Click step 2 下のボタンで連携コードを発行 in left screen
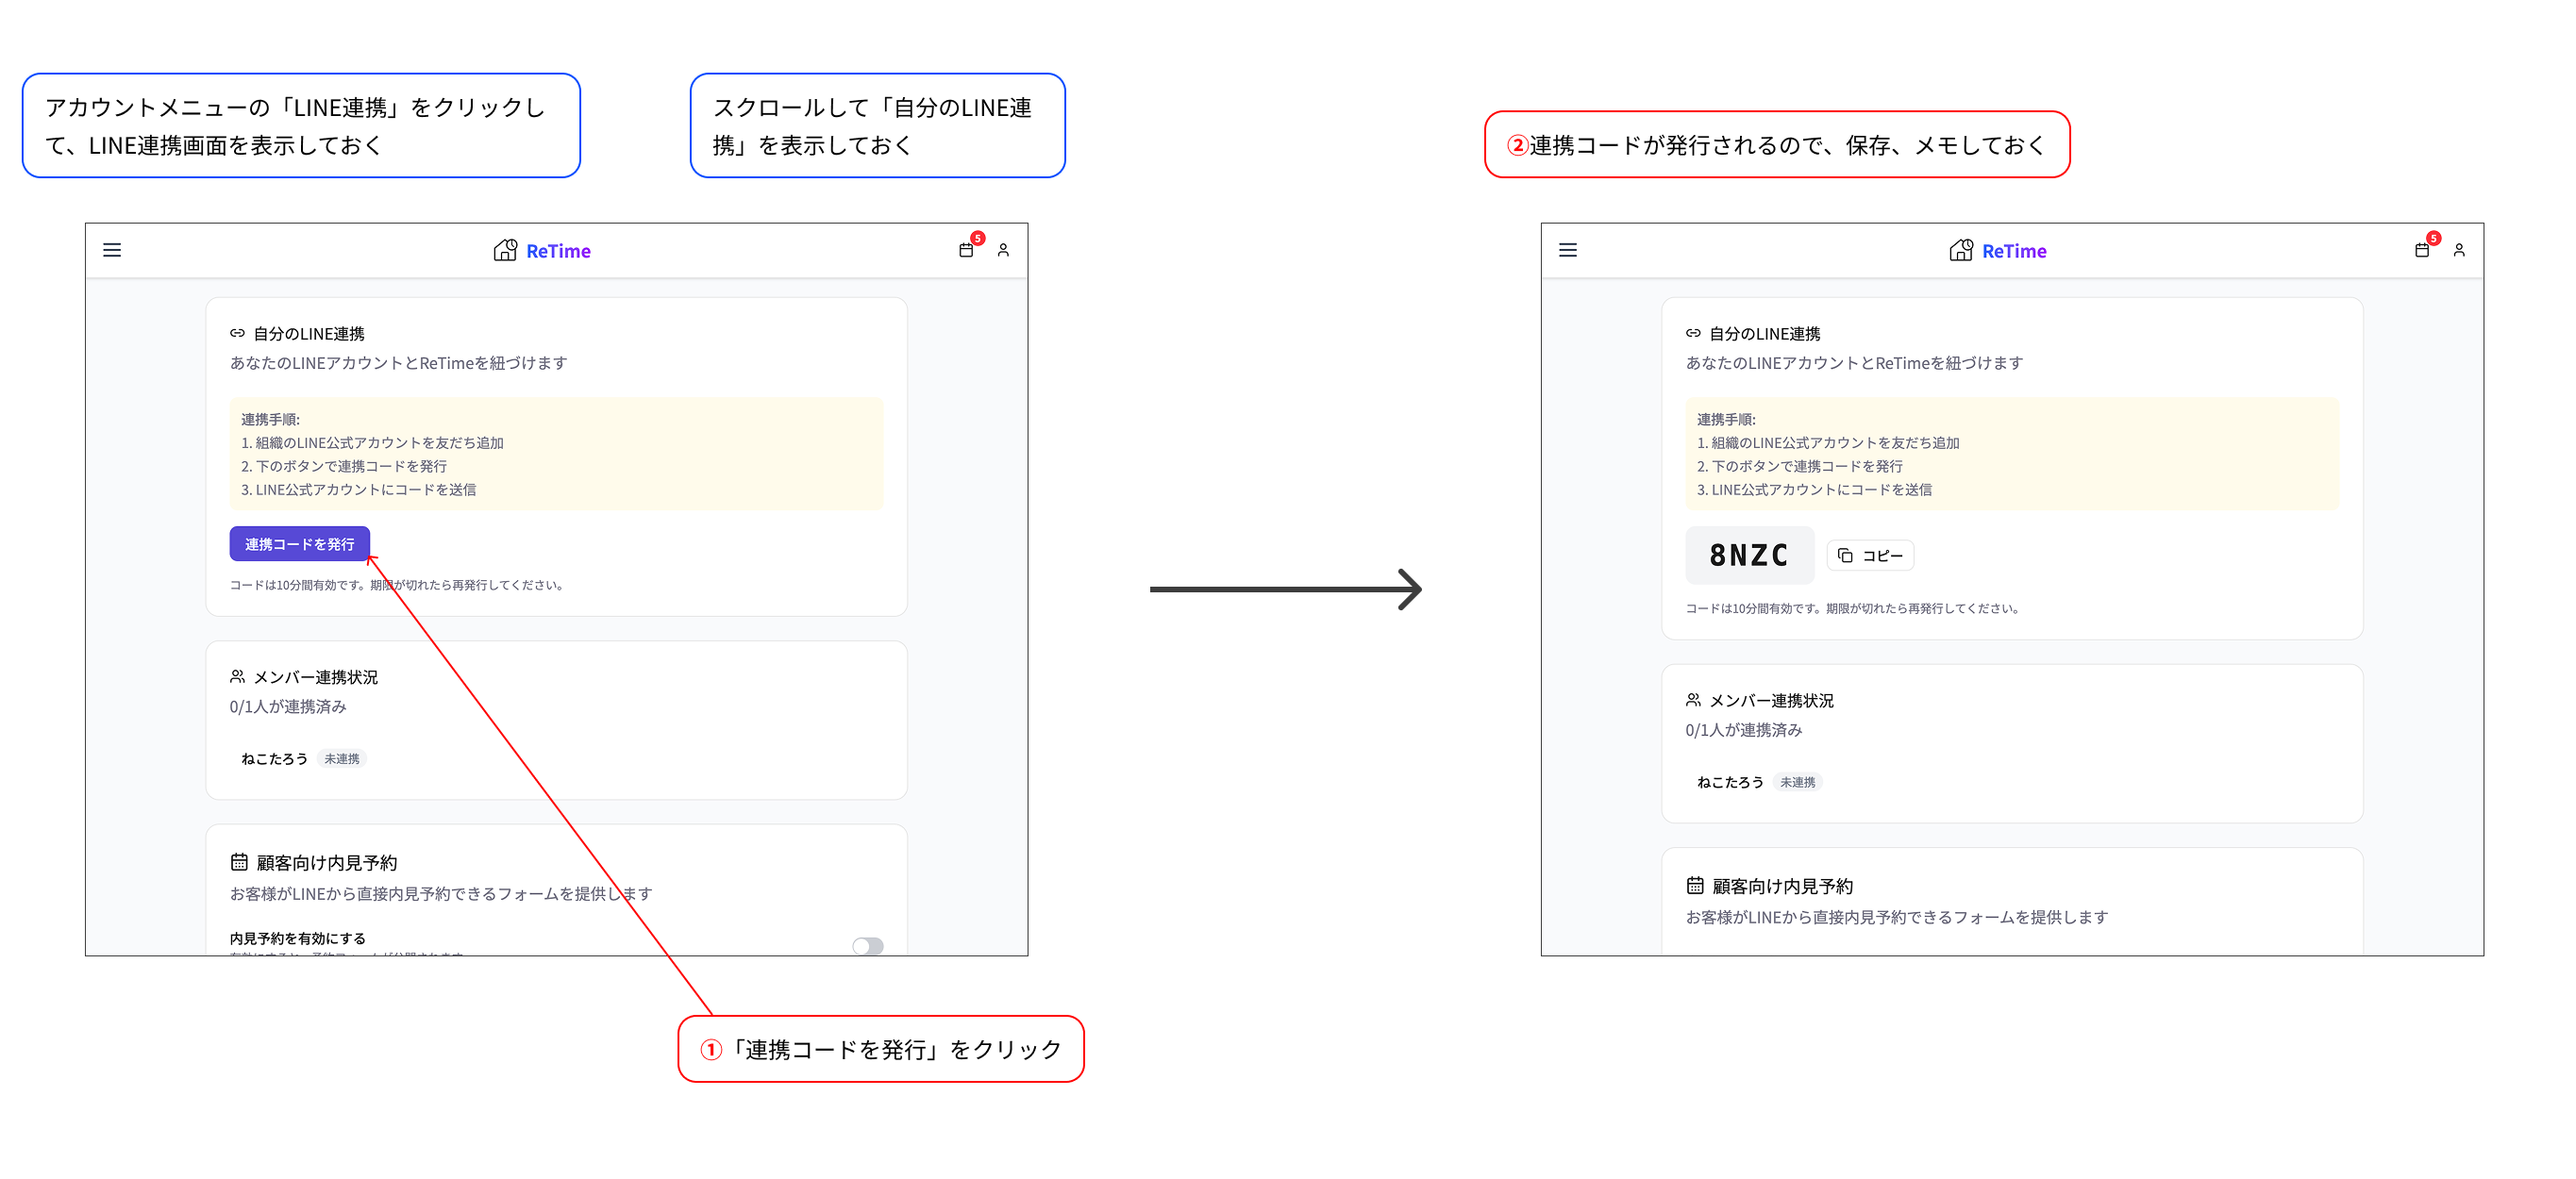The height and width of the screenshot is (1179, 2576). (x=344, y=466)
